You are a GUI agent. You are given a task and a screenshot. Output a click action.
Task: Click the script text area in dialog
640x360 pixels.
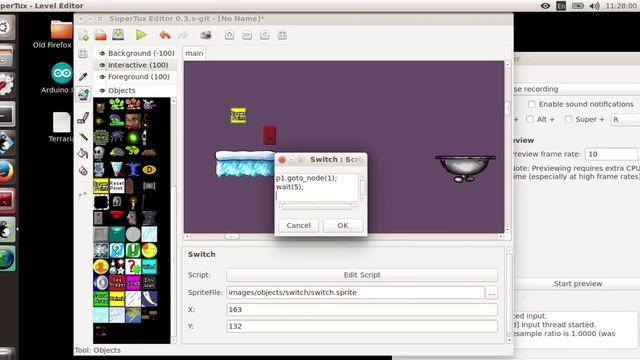[317, 187]
